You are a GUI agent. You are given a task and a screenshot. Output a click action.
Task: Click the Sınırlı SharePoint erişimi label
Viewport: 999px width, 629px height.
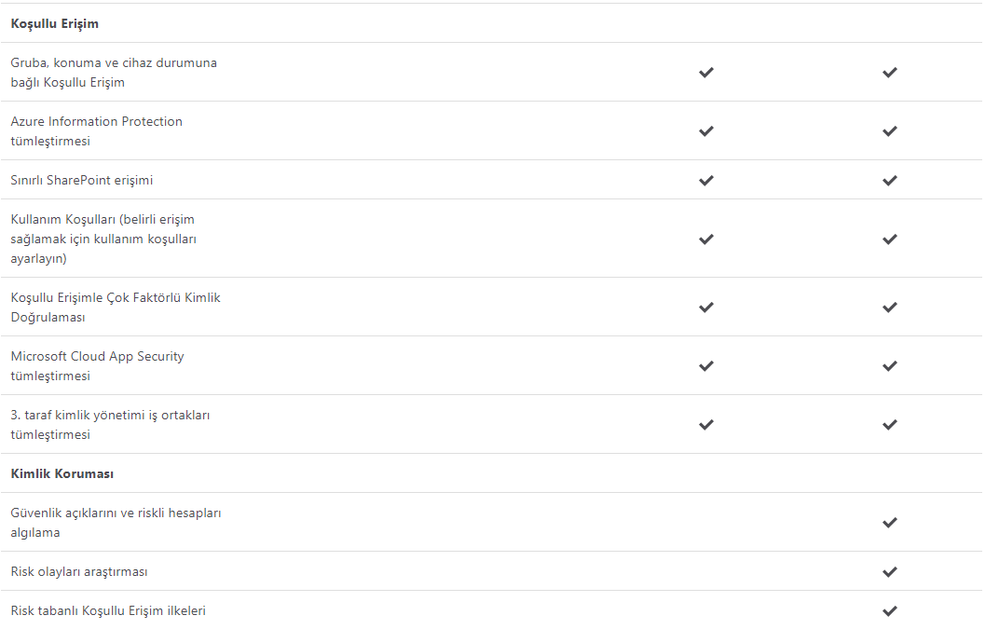point(82,180)
